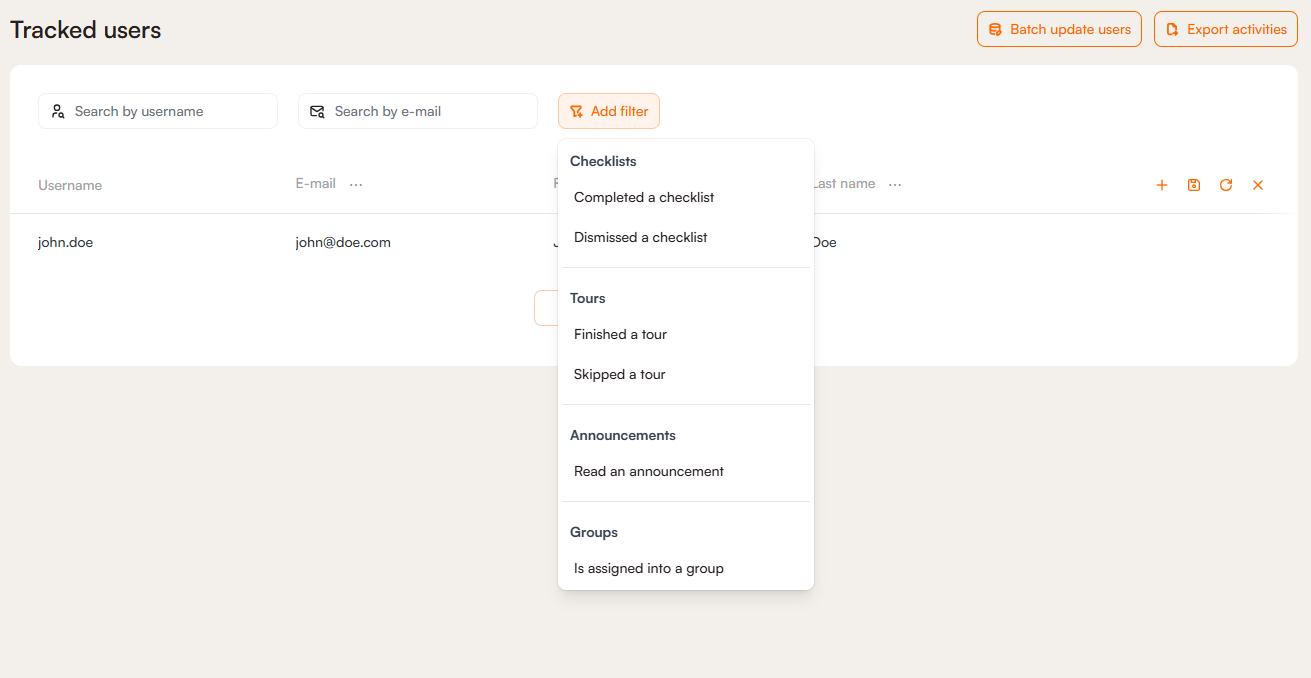Click the save icon in table header
This screenshot has height=678, width=1311.
tap(1194, 185)
